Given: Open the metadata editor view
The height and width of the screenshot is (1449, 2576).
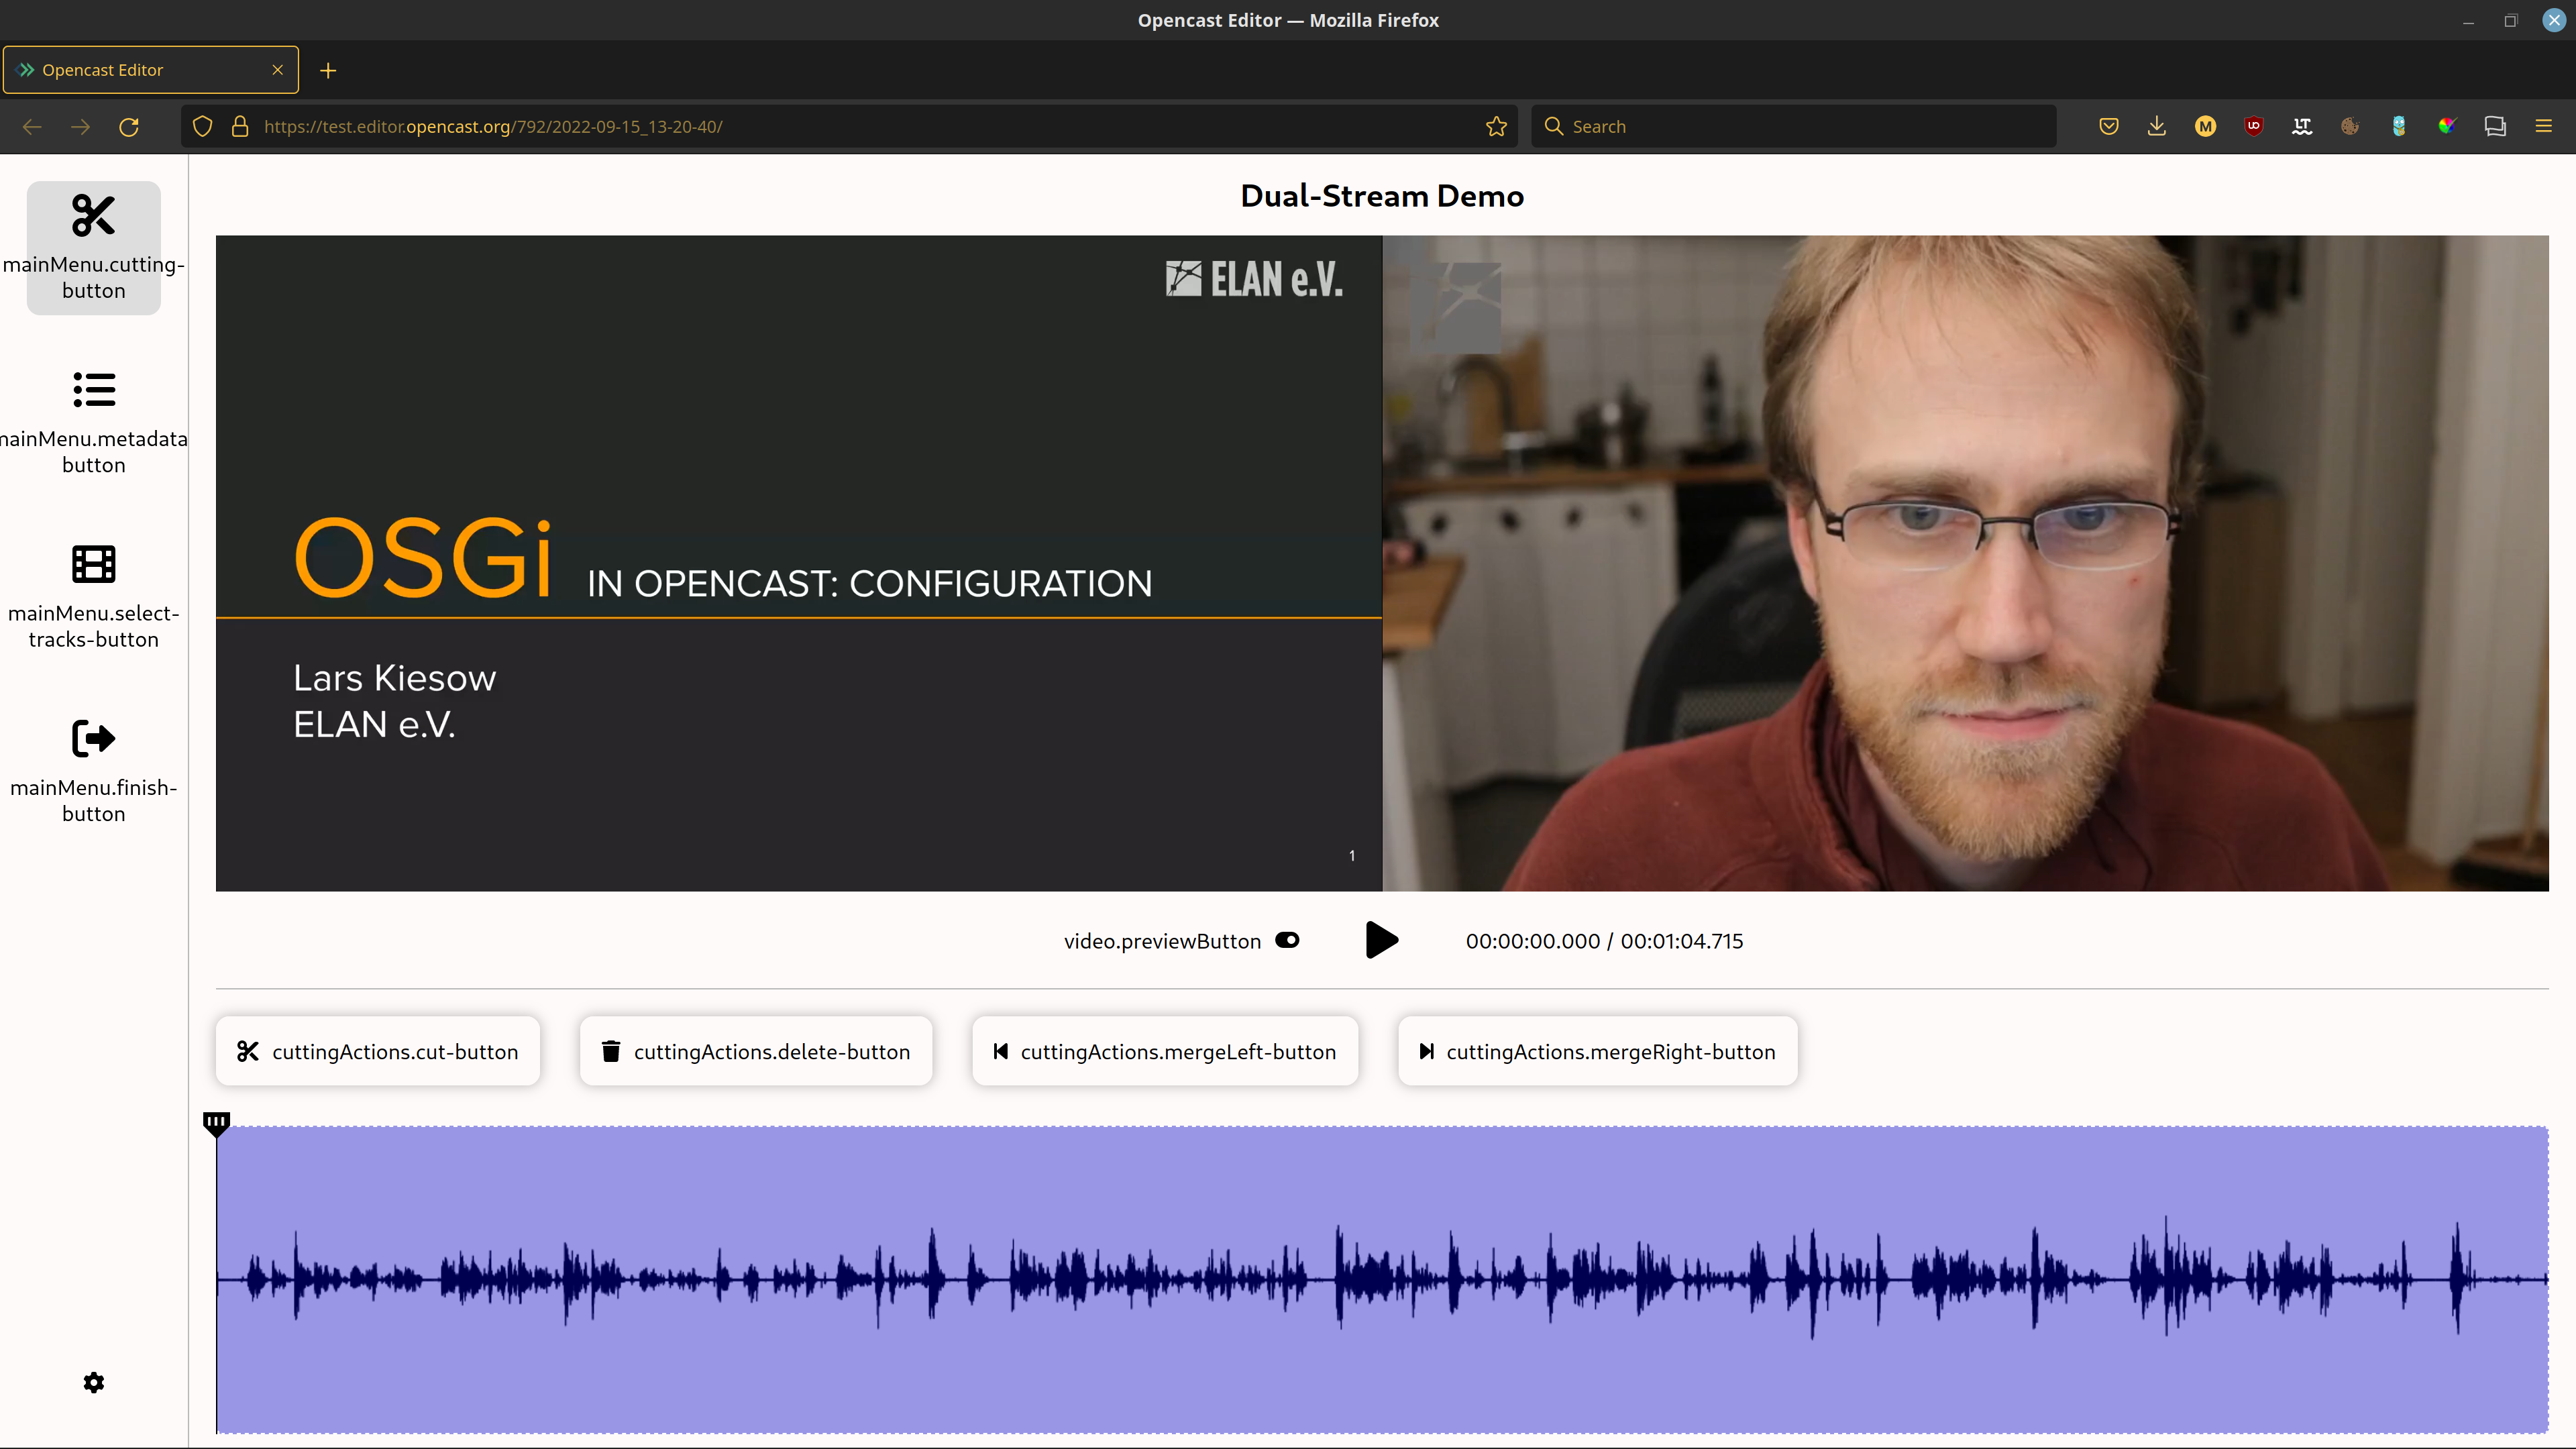Looking at the screenshot, I should pos(93,420).
